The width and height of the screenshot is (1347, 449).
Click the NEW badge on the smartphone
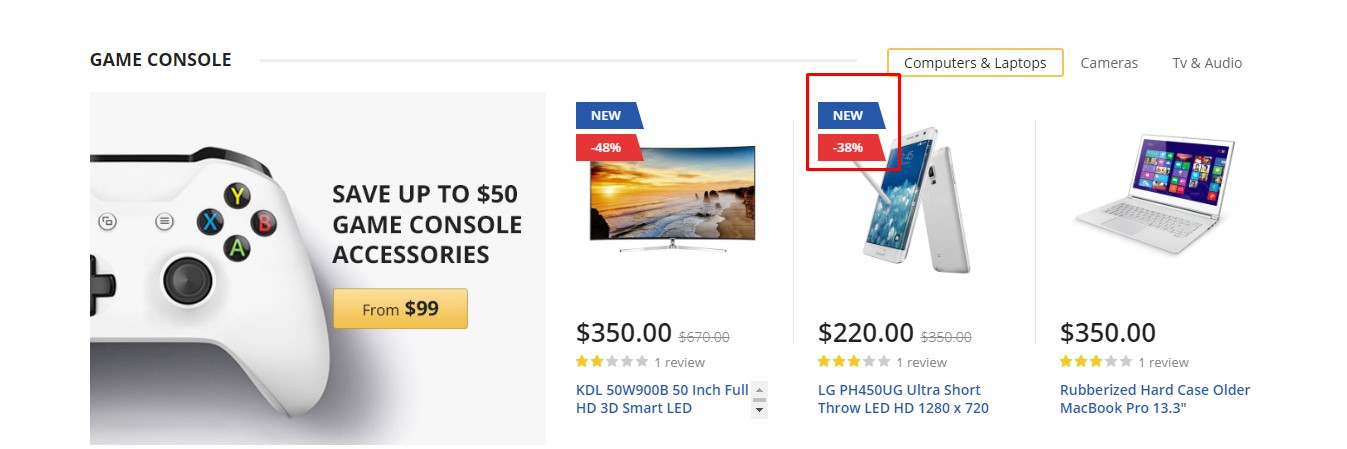coord(848,115)
